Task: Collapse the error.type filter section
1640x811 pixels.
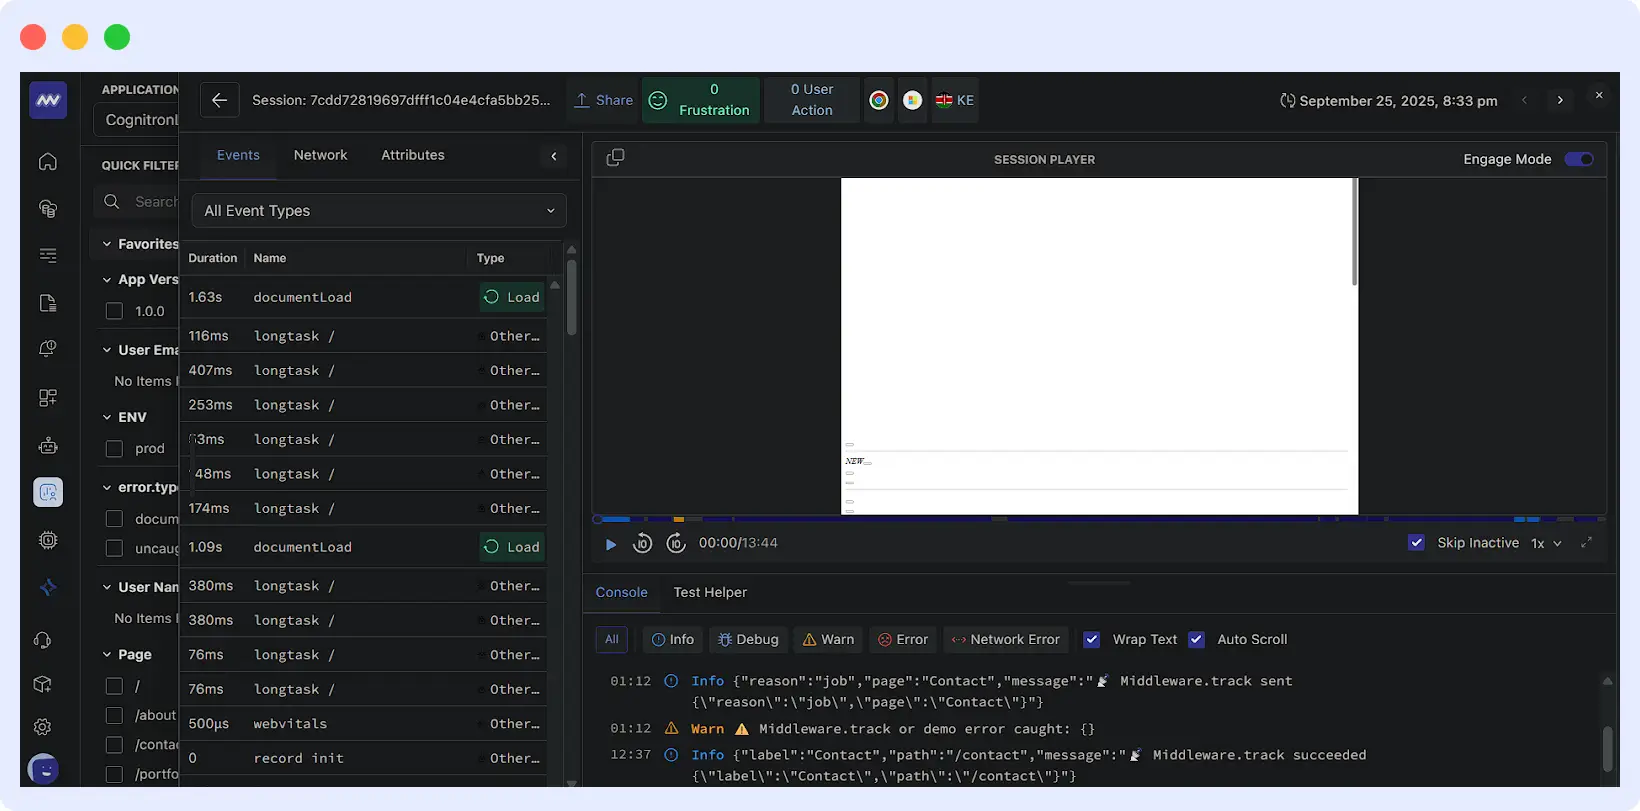Action: pos(107,488)
